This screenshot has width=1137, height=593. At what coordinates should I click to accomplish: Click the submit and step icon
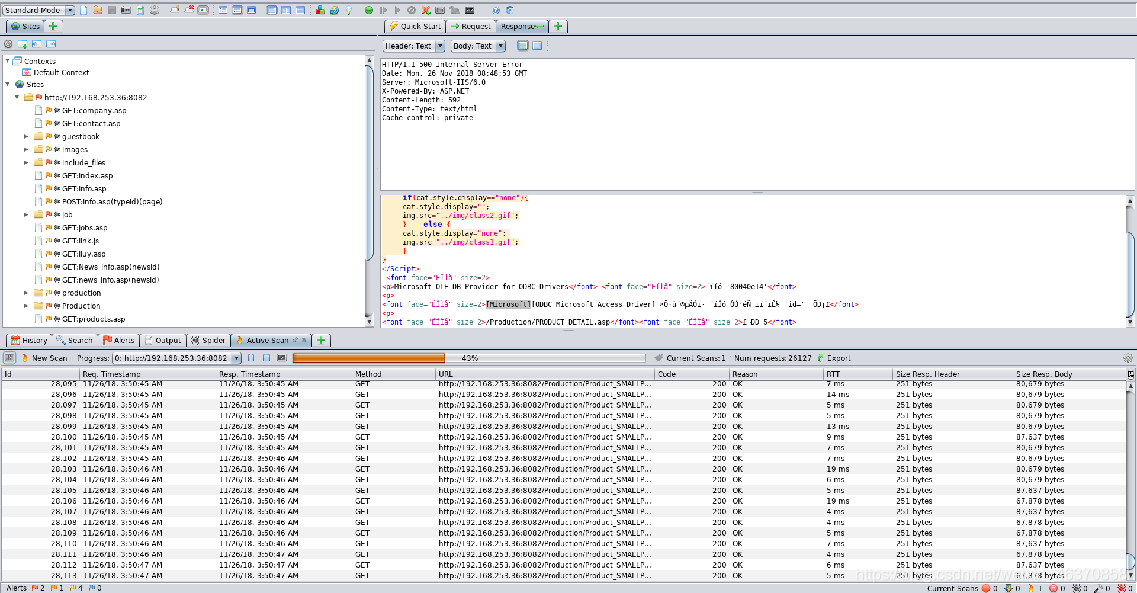383,10
